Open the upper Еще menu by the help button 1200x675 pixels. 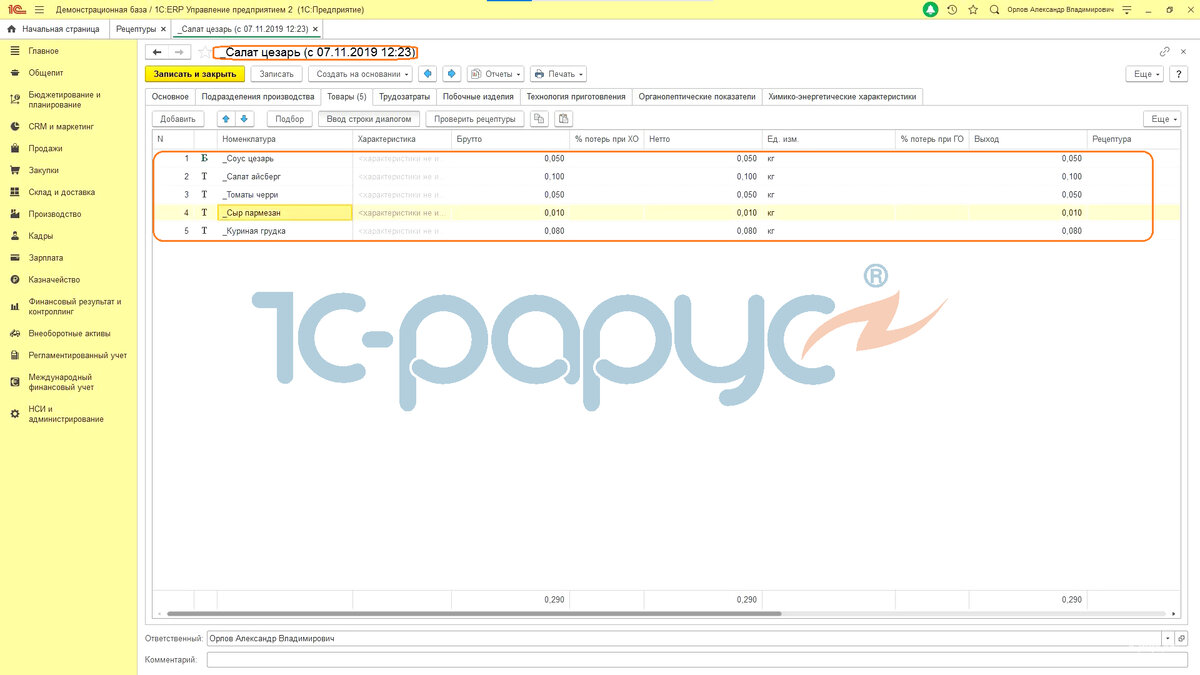click(x=1145, y=74)
